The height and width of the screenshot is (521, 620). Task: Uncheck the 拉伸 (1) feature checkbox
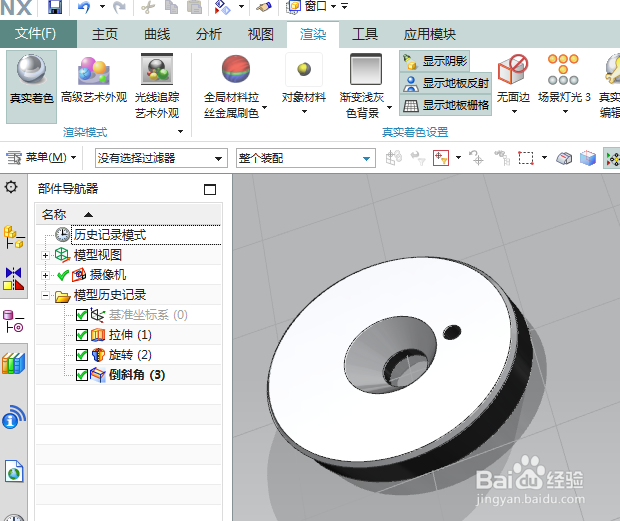click(x=82, y=335)
